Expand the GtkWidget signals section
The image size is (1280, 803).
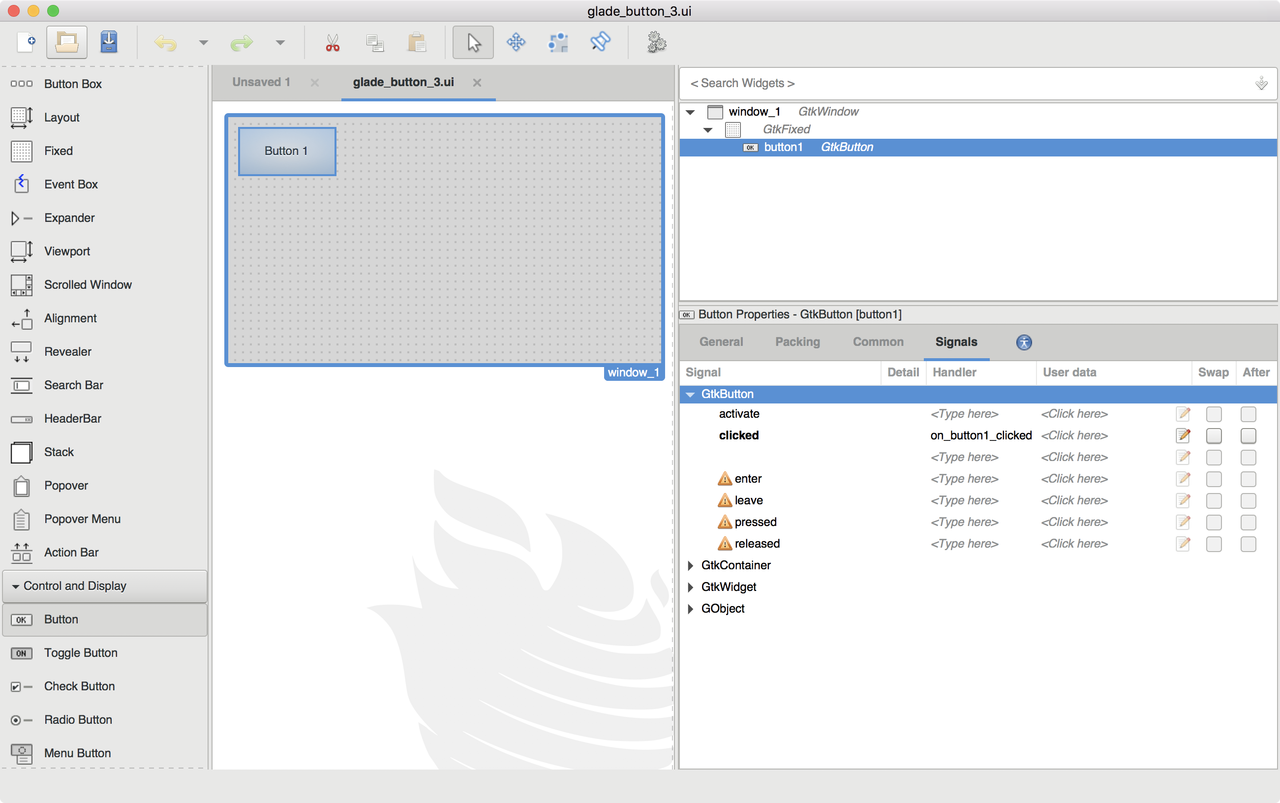click(x=689, y=587)
